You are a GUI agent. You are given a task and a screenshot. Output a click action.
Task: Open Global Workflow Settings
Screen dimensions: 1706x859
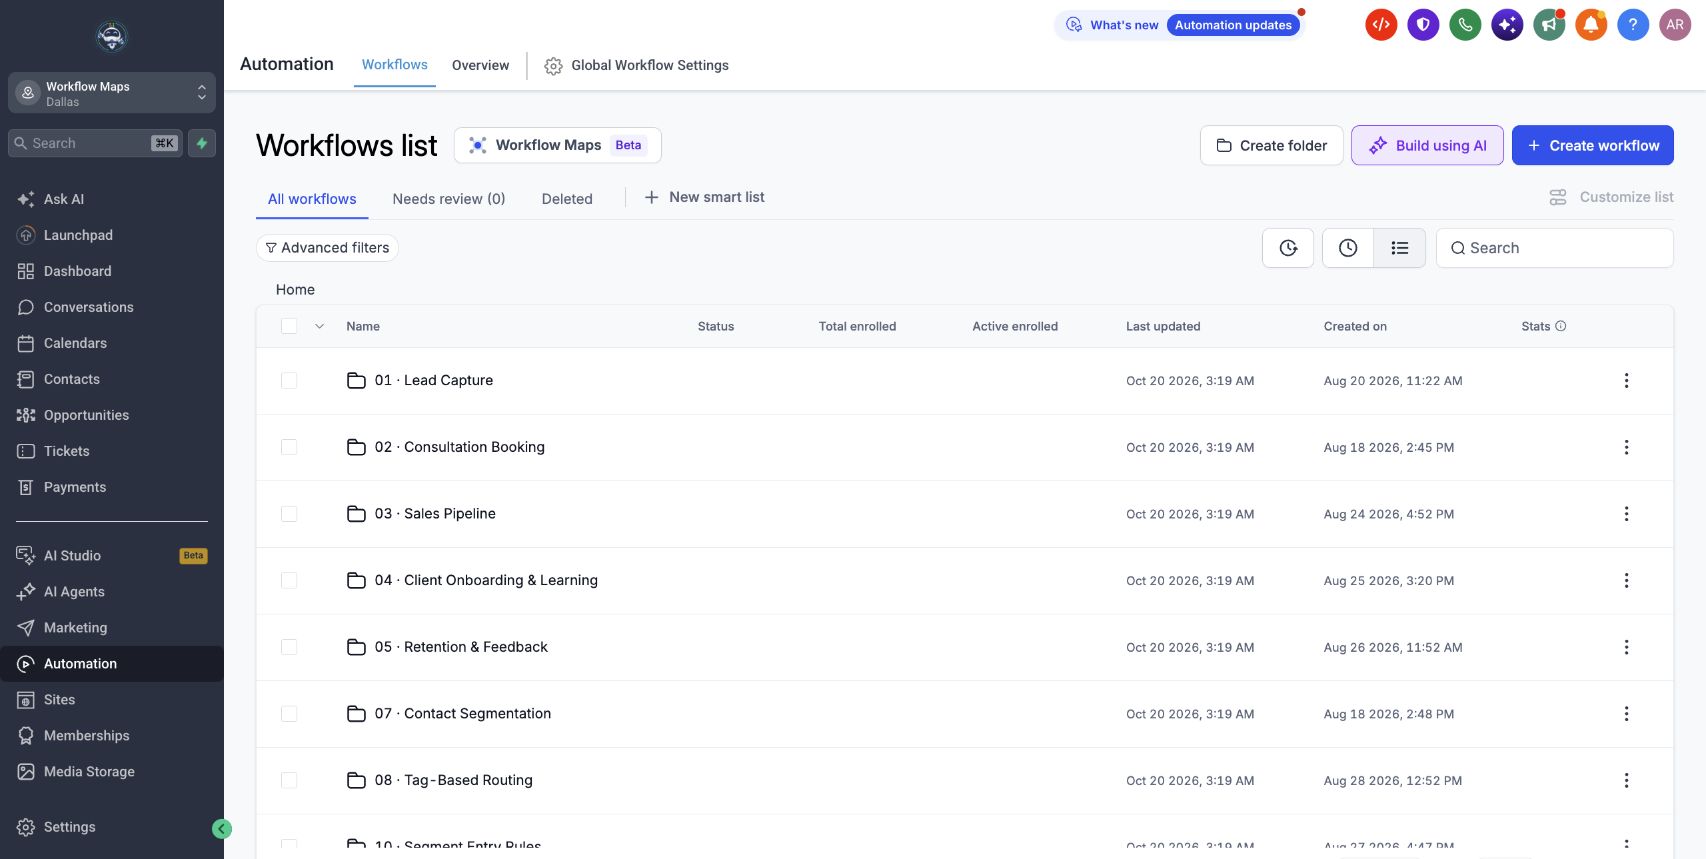coord(637,65)
